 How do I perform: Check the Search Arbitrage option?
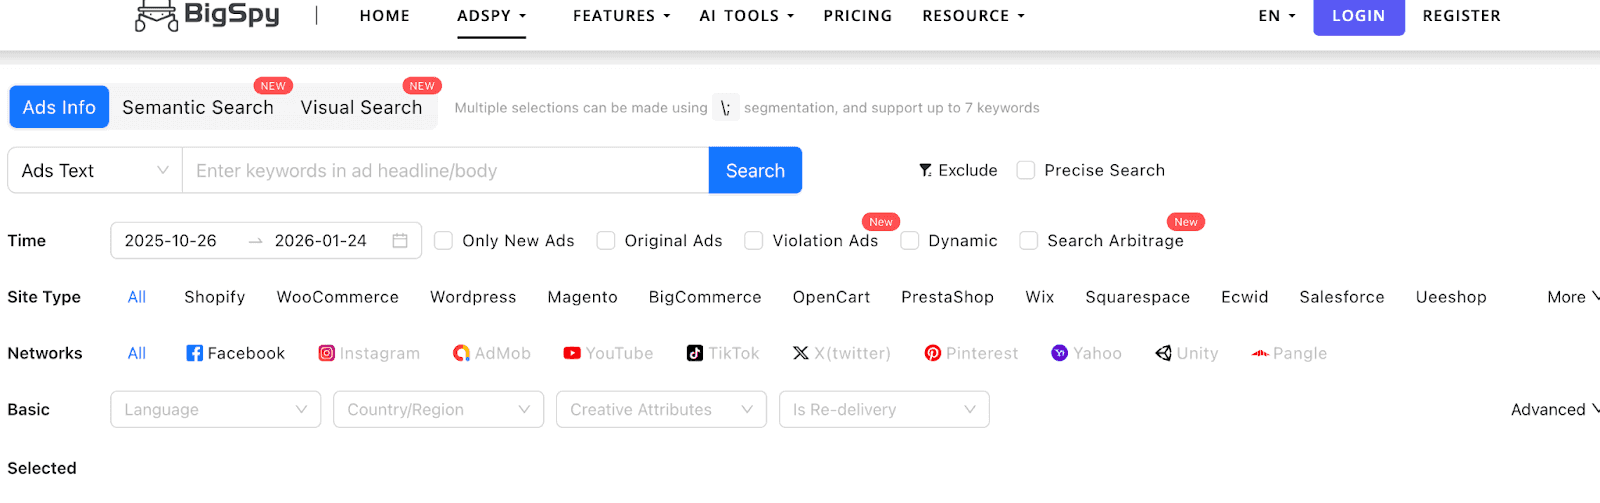pos(1029,241)
